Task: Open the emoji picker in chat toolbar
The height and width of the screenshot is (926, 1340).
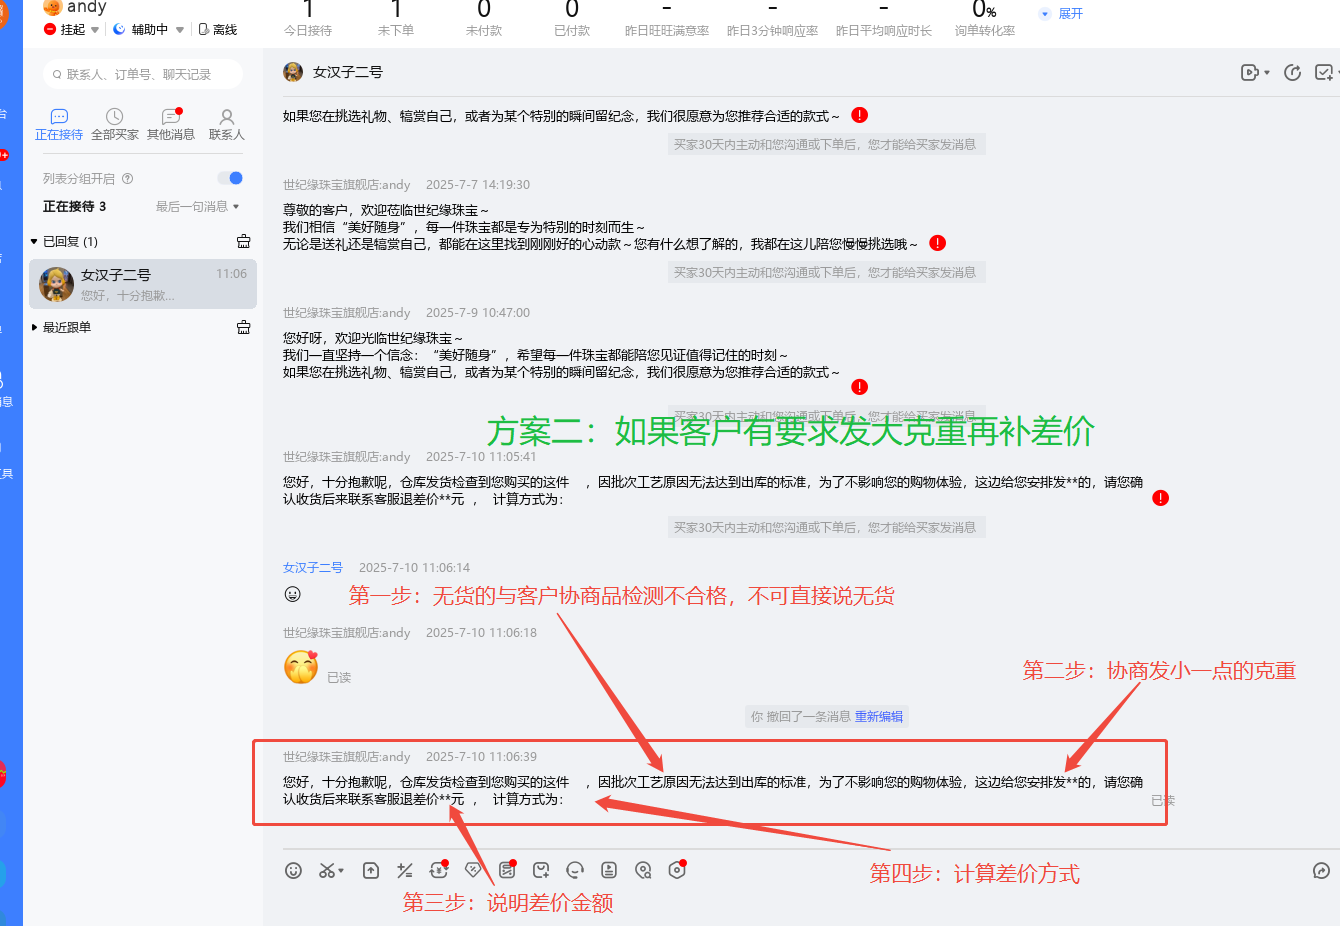Action: (293, 870)
